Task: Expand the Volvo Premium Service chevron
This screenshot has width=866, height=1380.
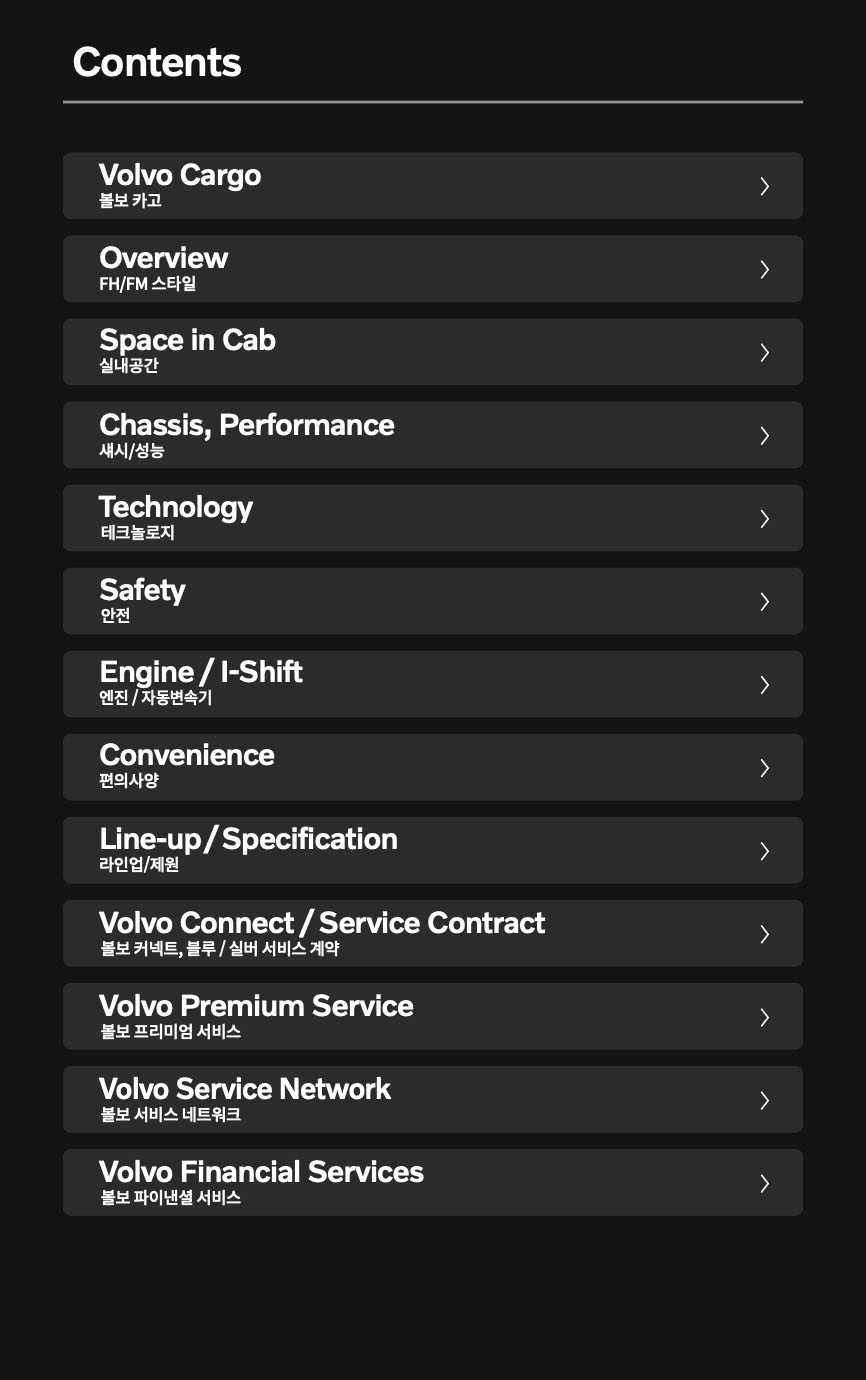Action: click(x=764, y=1016)
